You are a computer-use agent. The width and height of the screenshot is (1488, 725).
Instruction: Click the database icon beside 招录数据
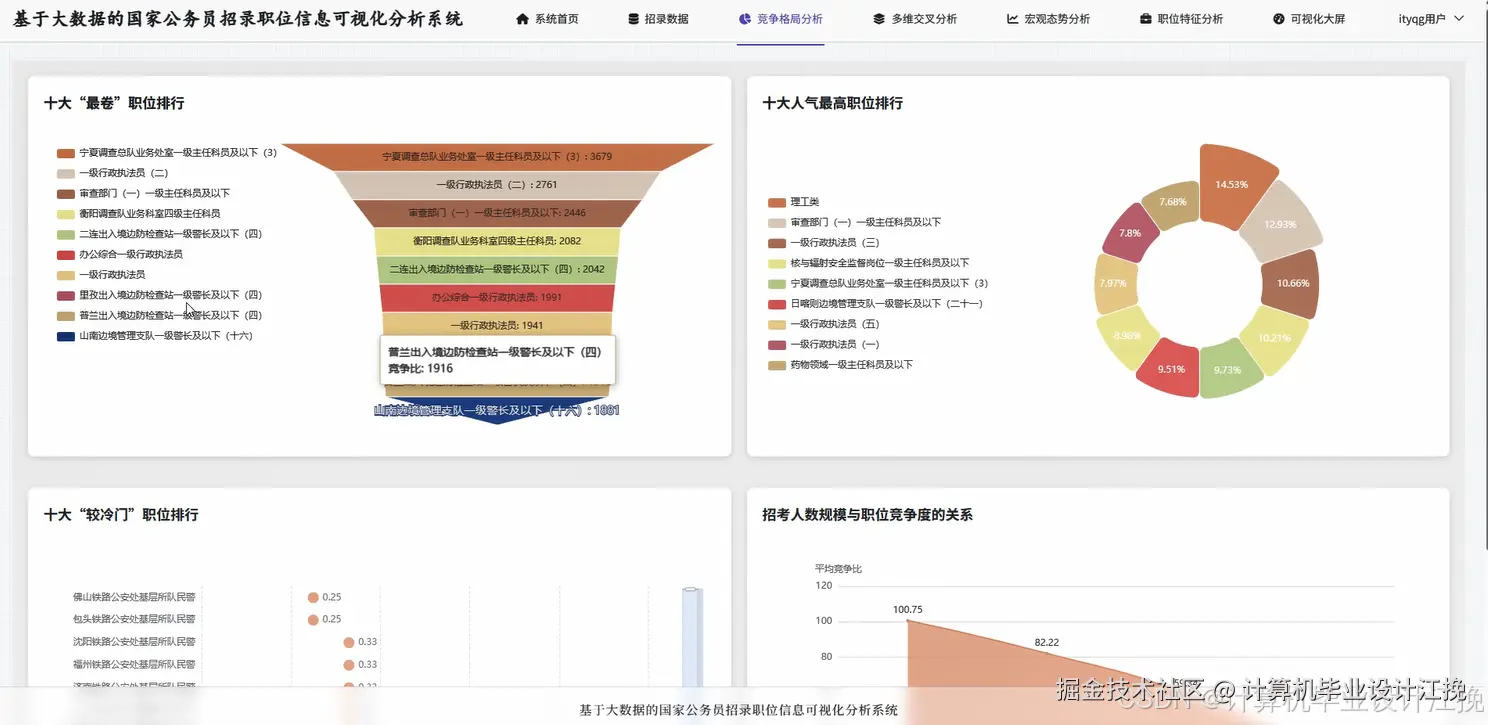[634, 19]
